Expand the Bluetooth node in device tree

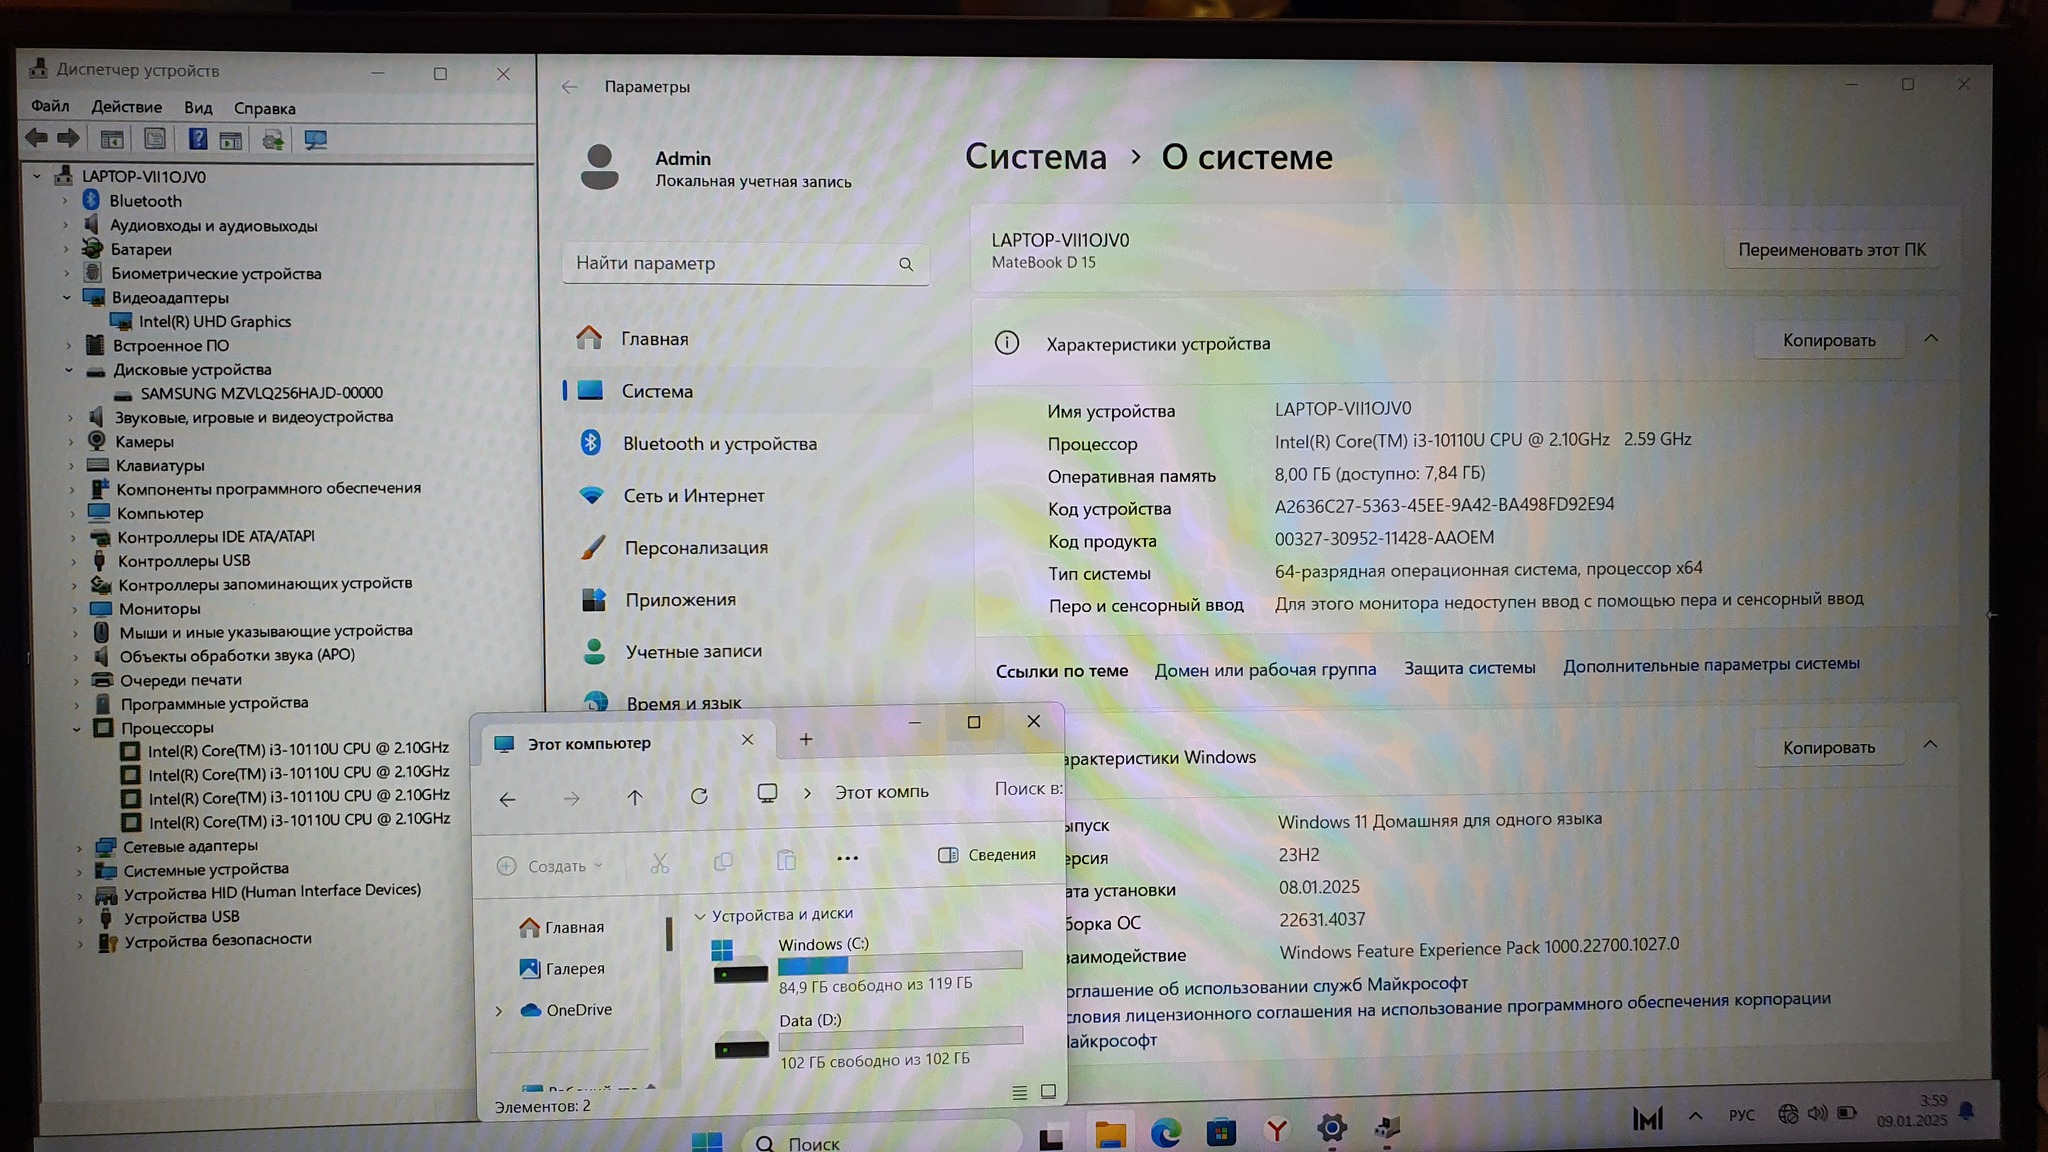tap(66, 201)
